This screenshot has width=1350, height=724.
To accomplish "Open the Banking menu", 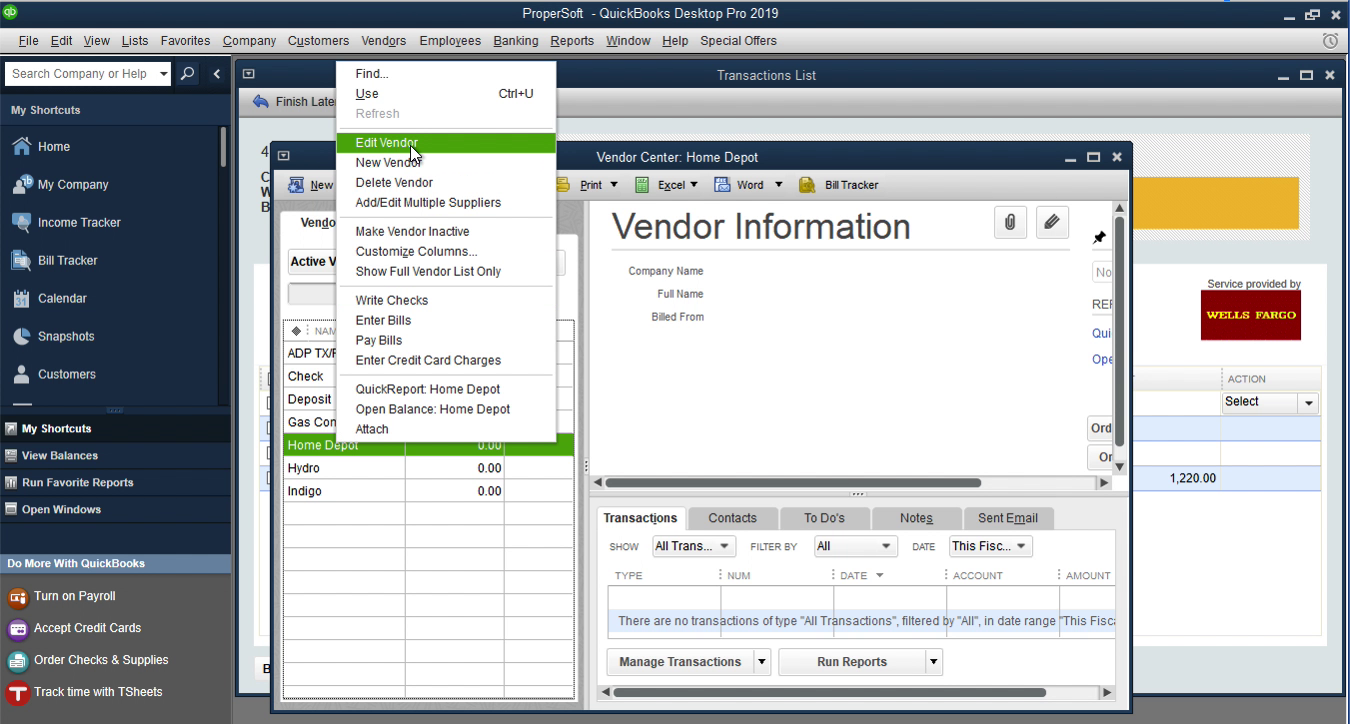I will (x=516, y=41).
